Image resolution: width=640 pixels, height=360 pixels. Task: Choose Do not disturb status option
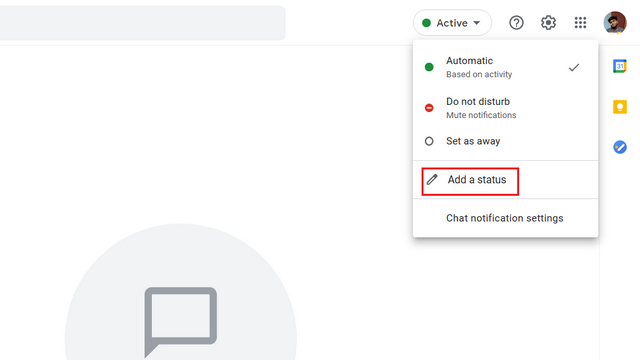505,108
